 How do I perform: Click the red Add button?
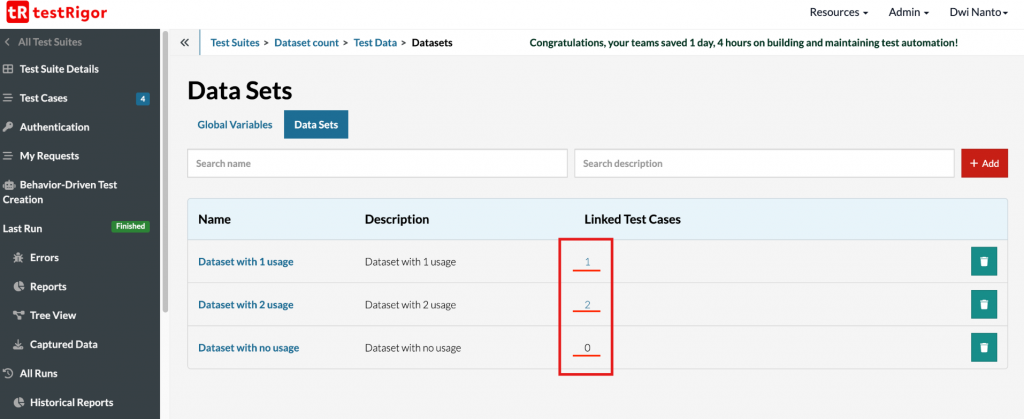tap(984, 163)
